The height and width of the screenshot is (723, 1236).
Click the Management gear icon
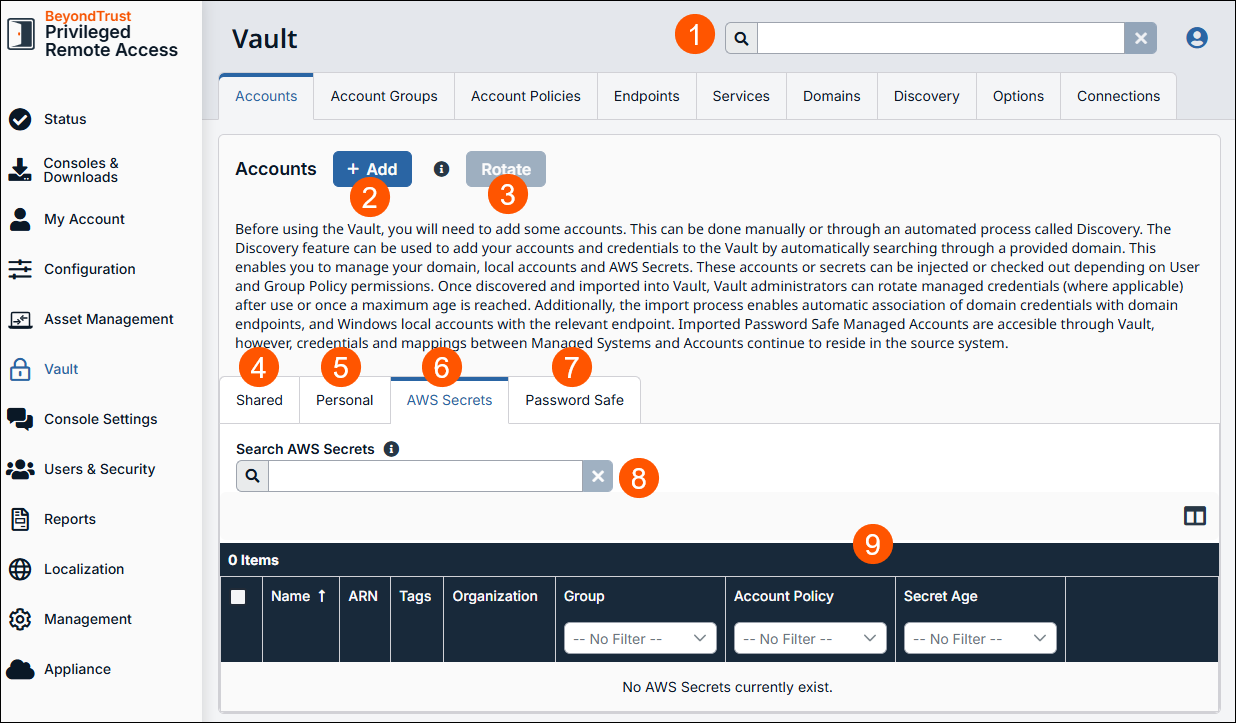click(21, 619)
